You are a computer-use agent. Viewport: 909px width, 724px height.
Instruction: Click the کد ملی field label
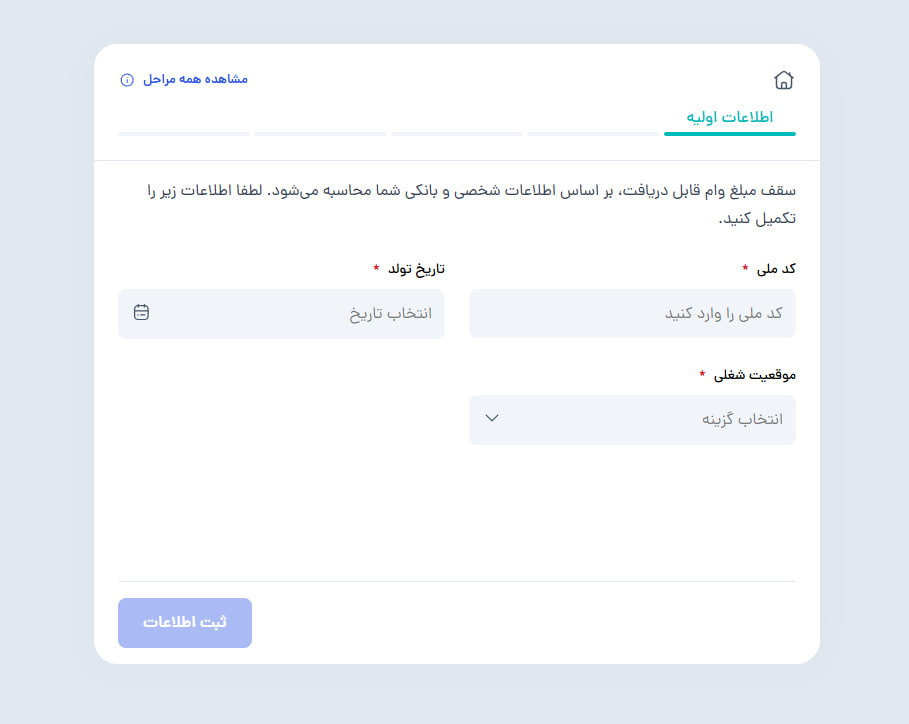(x=776, y=269)
